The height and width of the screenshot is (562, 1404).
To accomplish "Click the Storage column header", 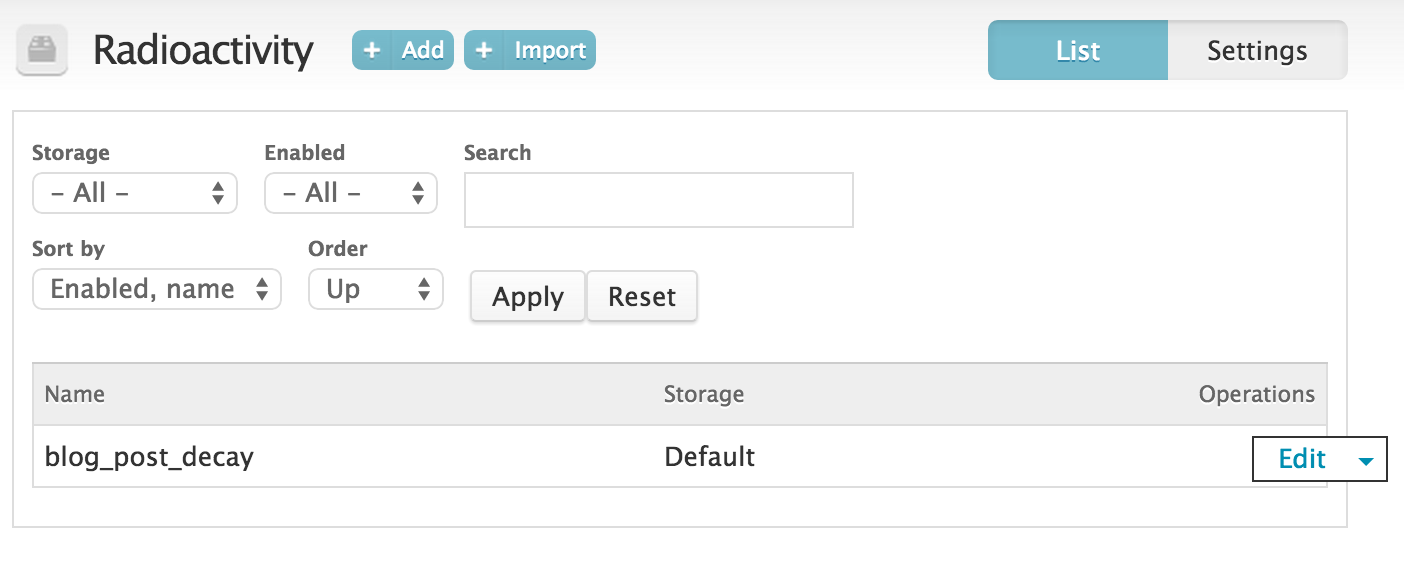I will [704, 394].
